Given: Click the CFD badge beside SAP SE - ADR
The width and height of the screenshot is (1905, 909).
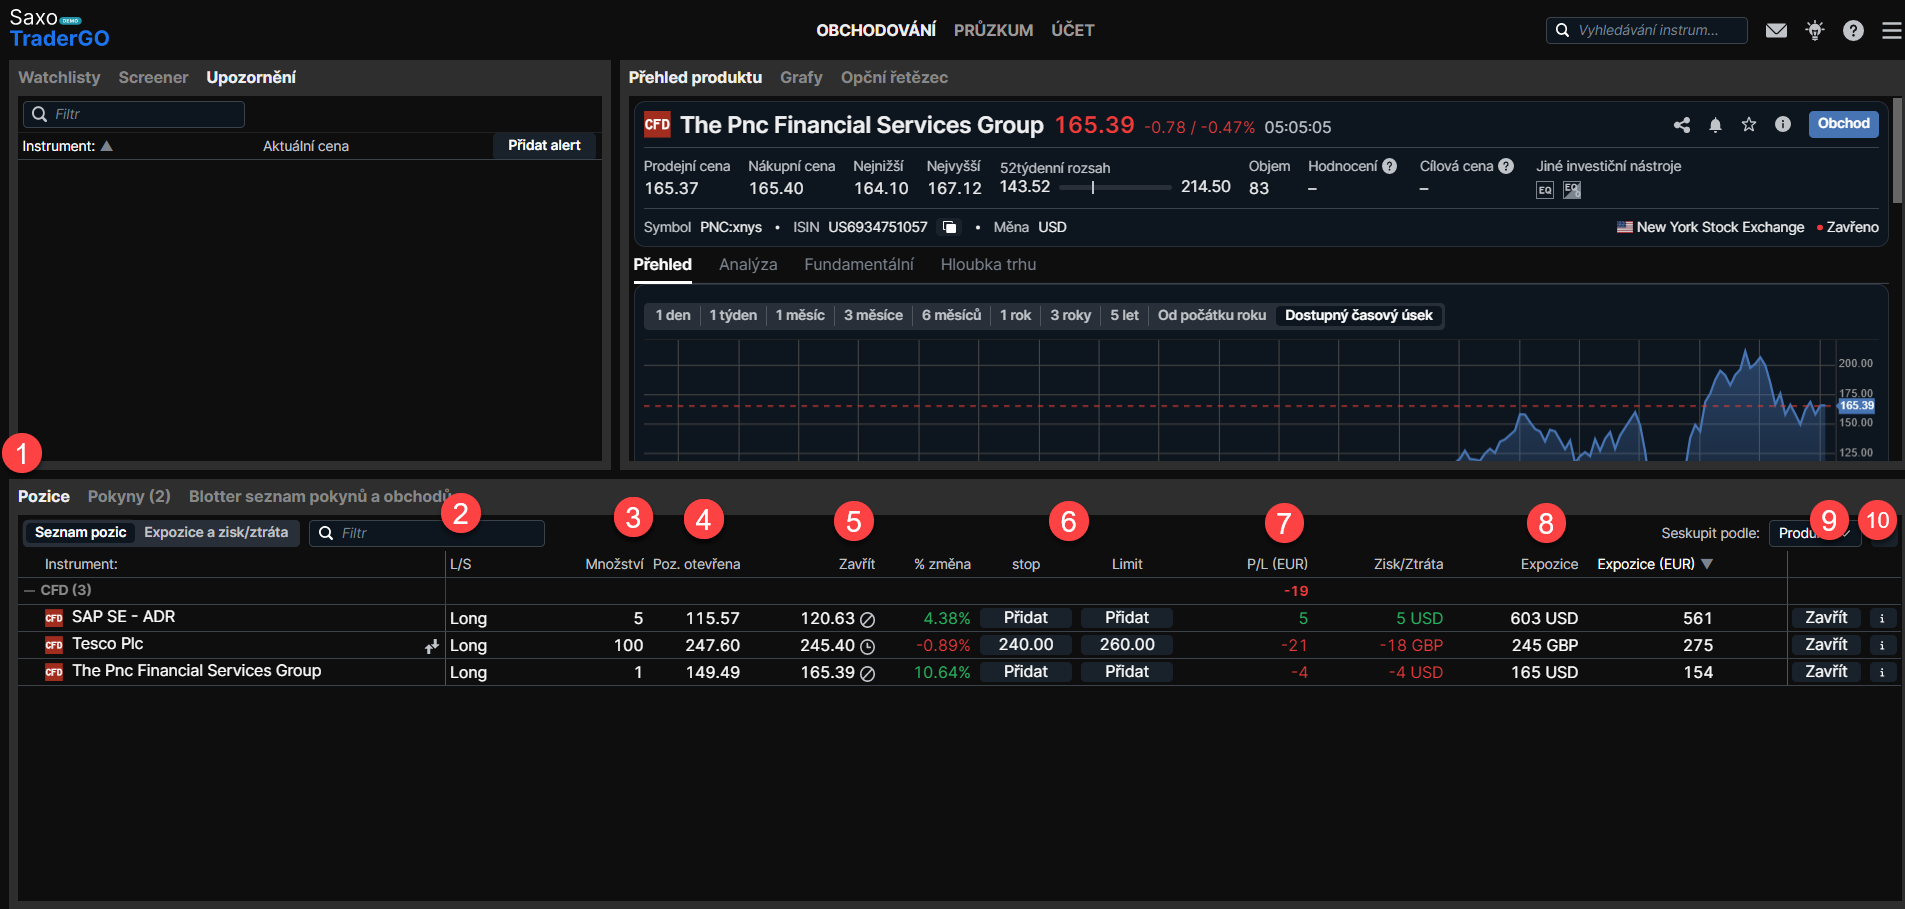Looking at the screenshot, I should tap(54, 618).
